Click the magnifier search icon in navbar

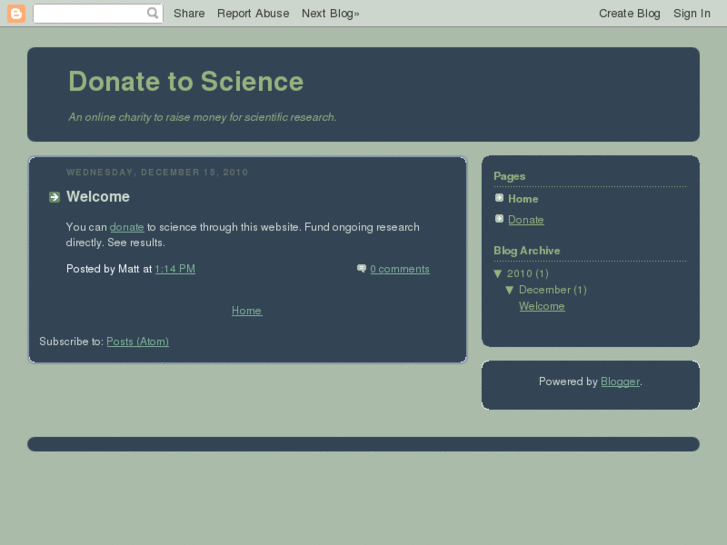[x=152, y=13]
